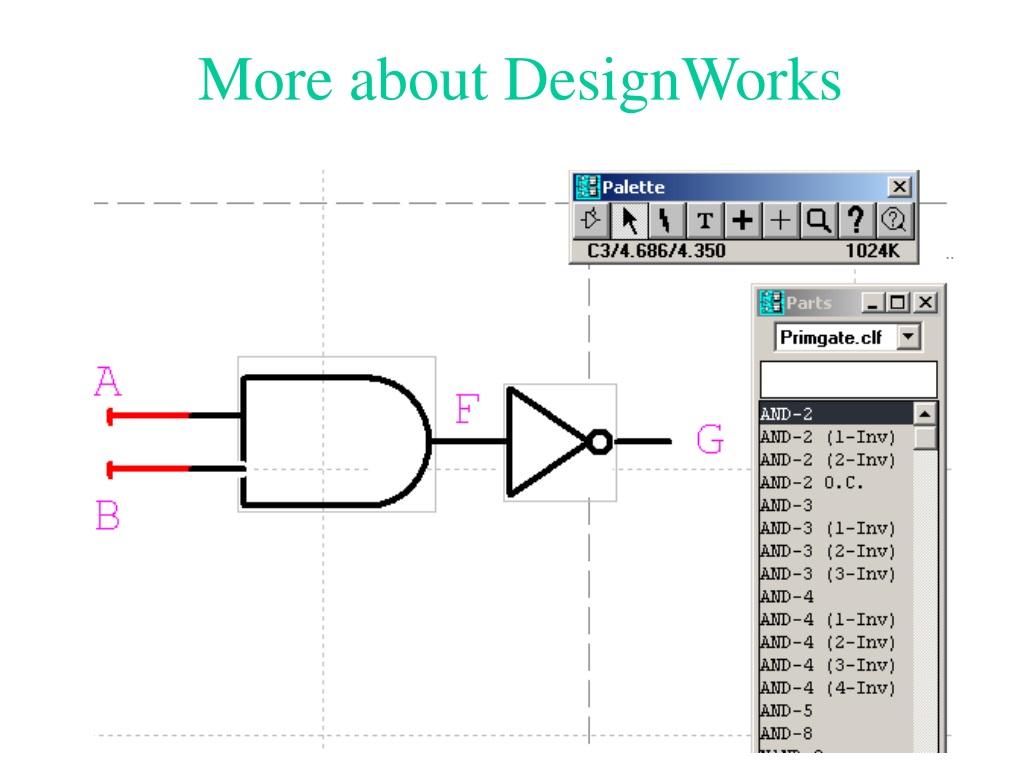Click the output signal label G
This screenshot has width=1024, height=768.
point(710,439)
